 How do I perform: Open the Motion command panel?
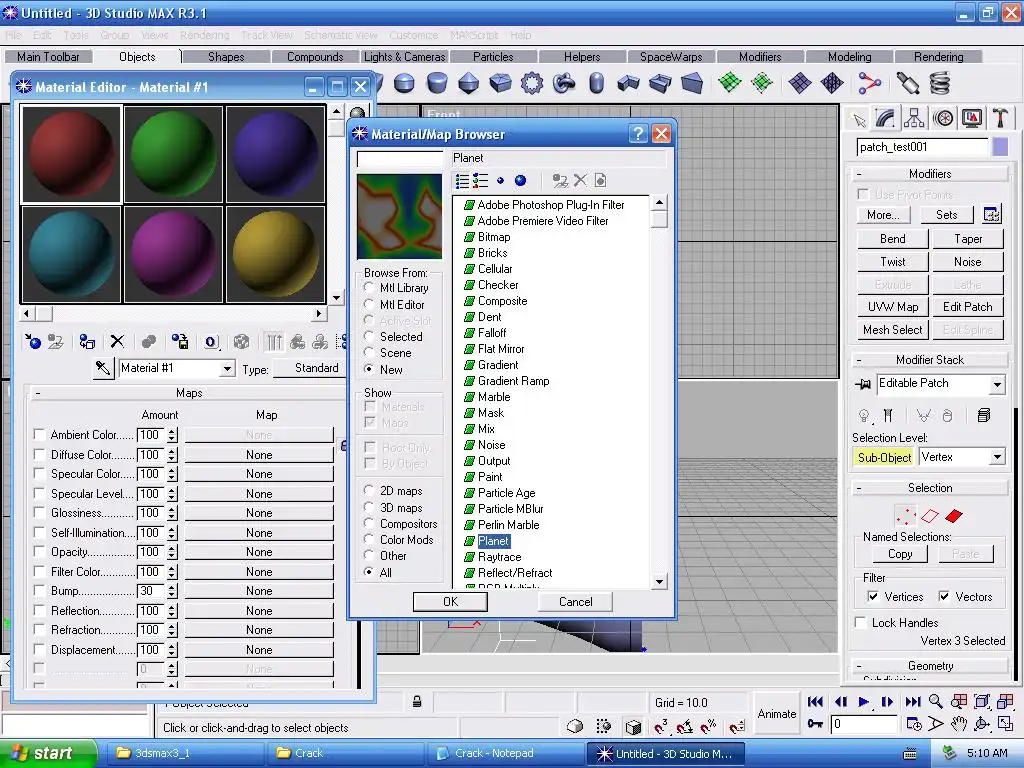[x=943, y=118]
